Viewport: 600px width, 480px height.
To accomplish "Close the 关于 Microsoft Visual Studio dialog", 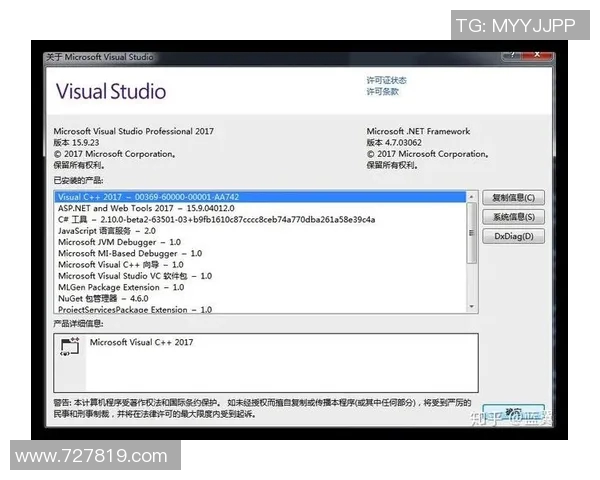I will point(537,55).
